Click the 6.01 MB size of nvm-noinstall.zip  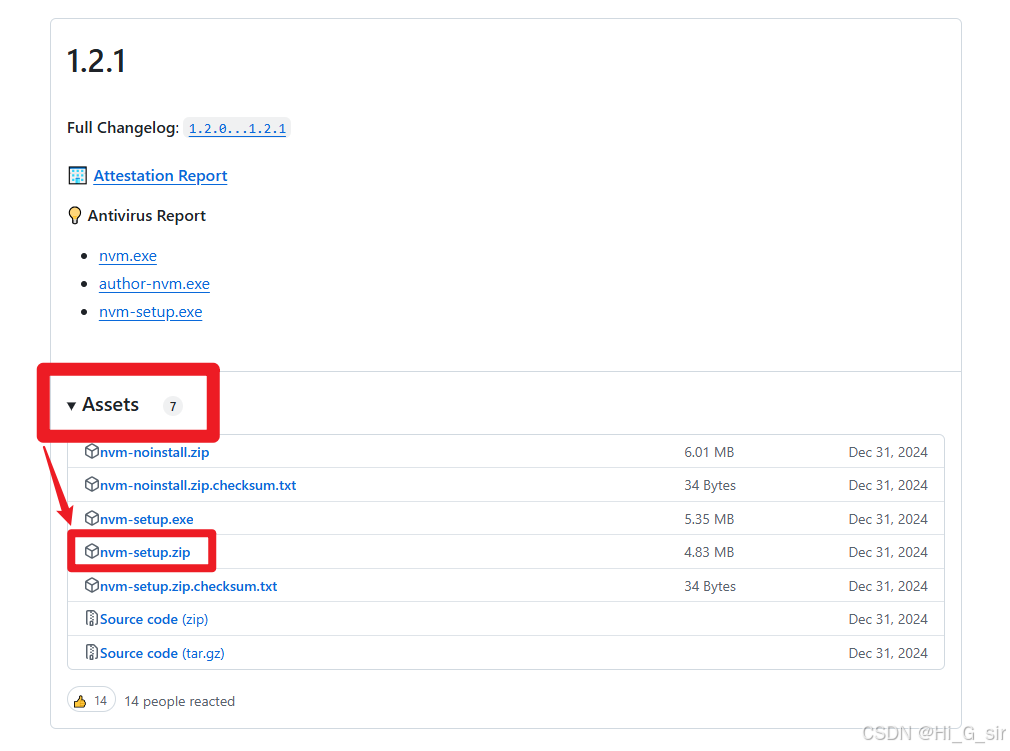(x=709, y=452)
